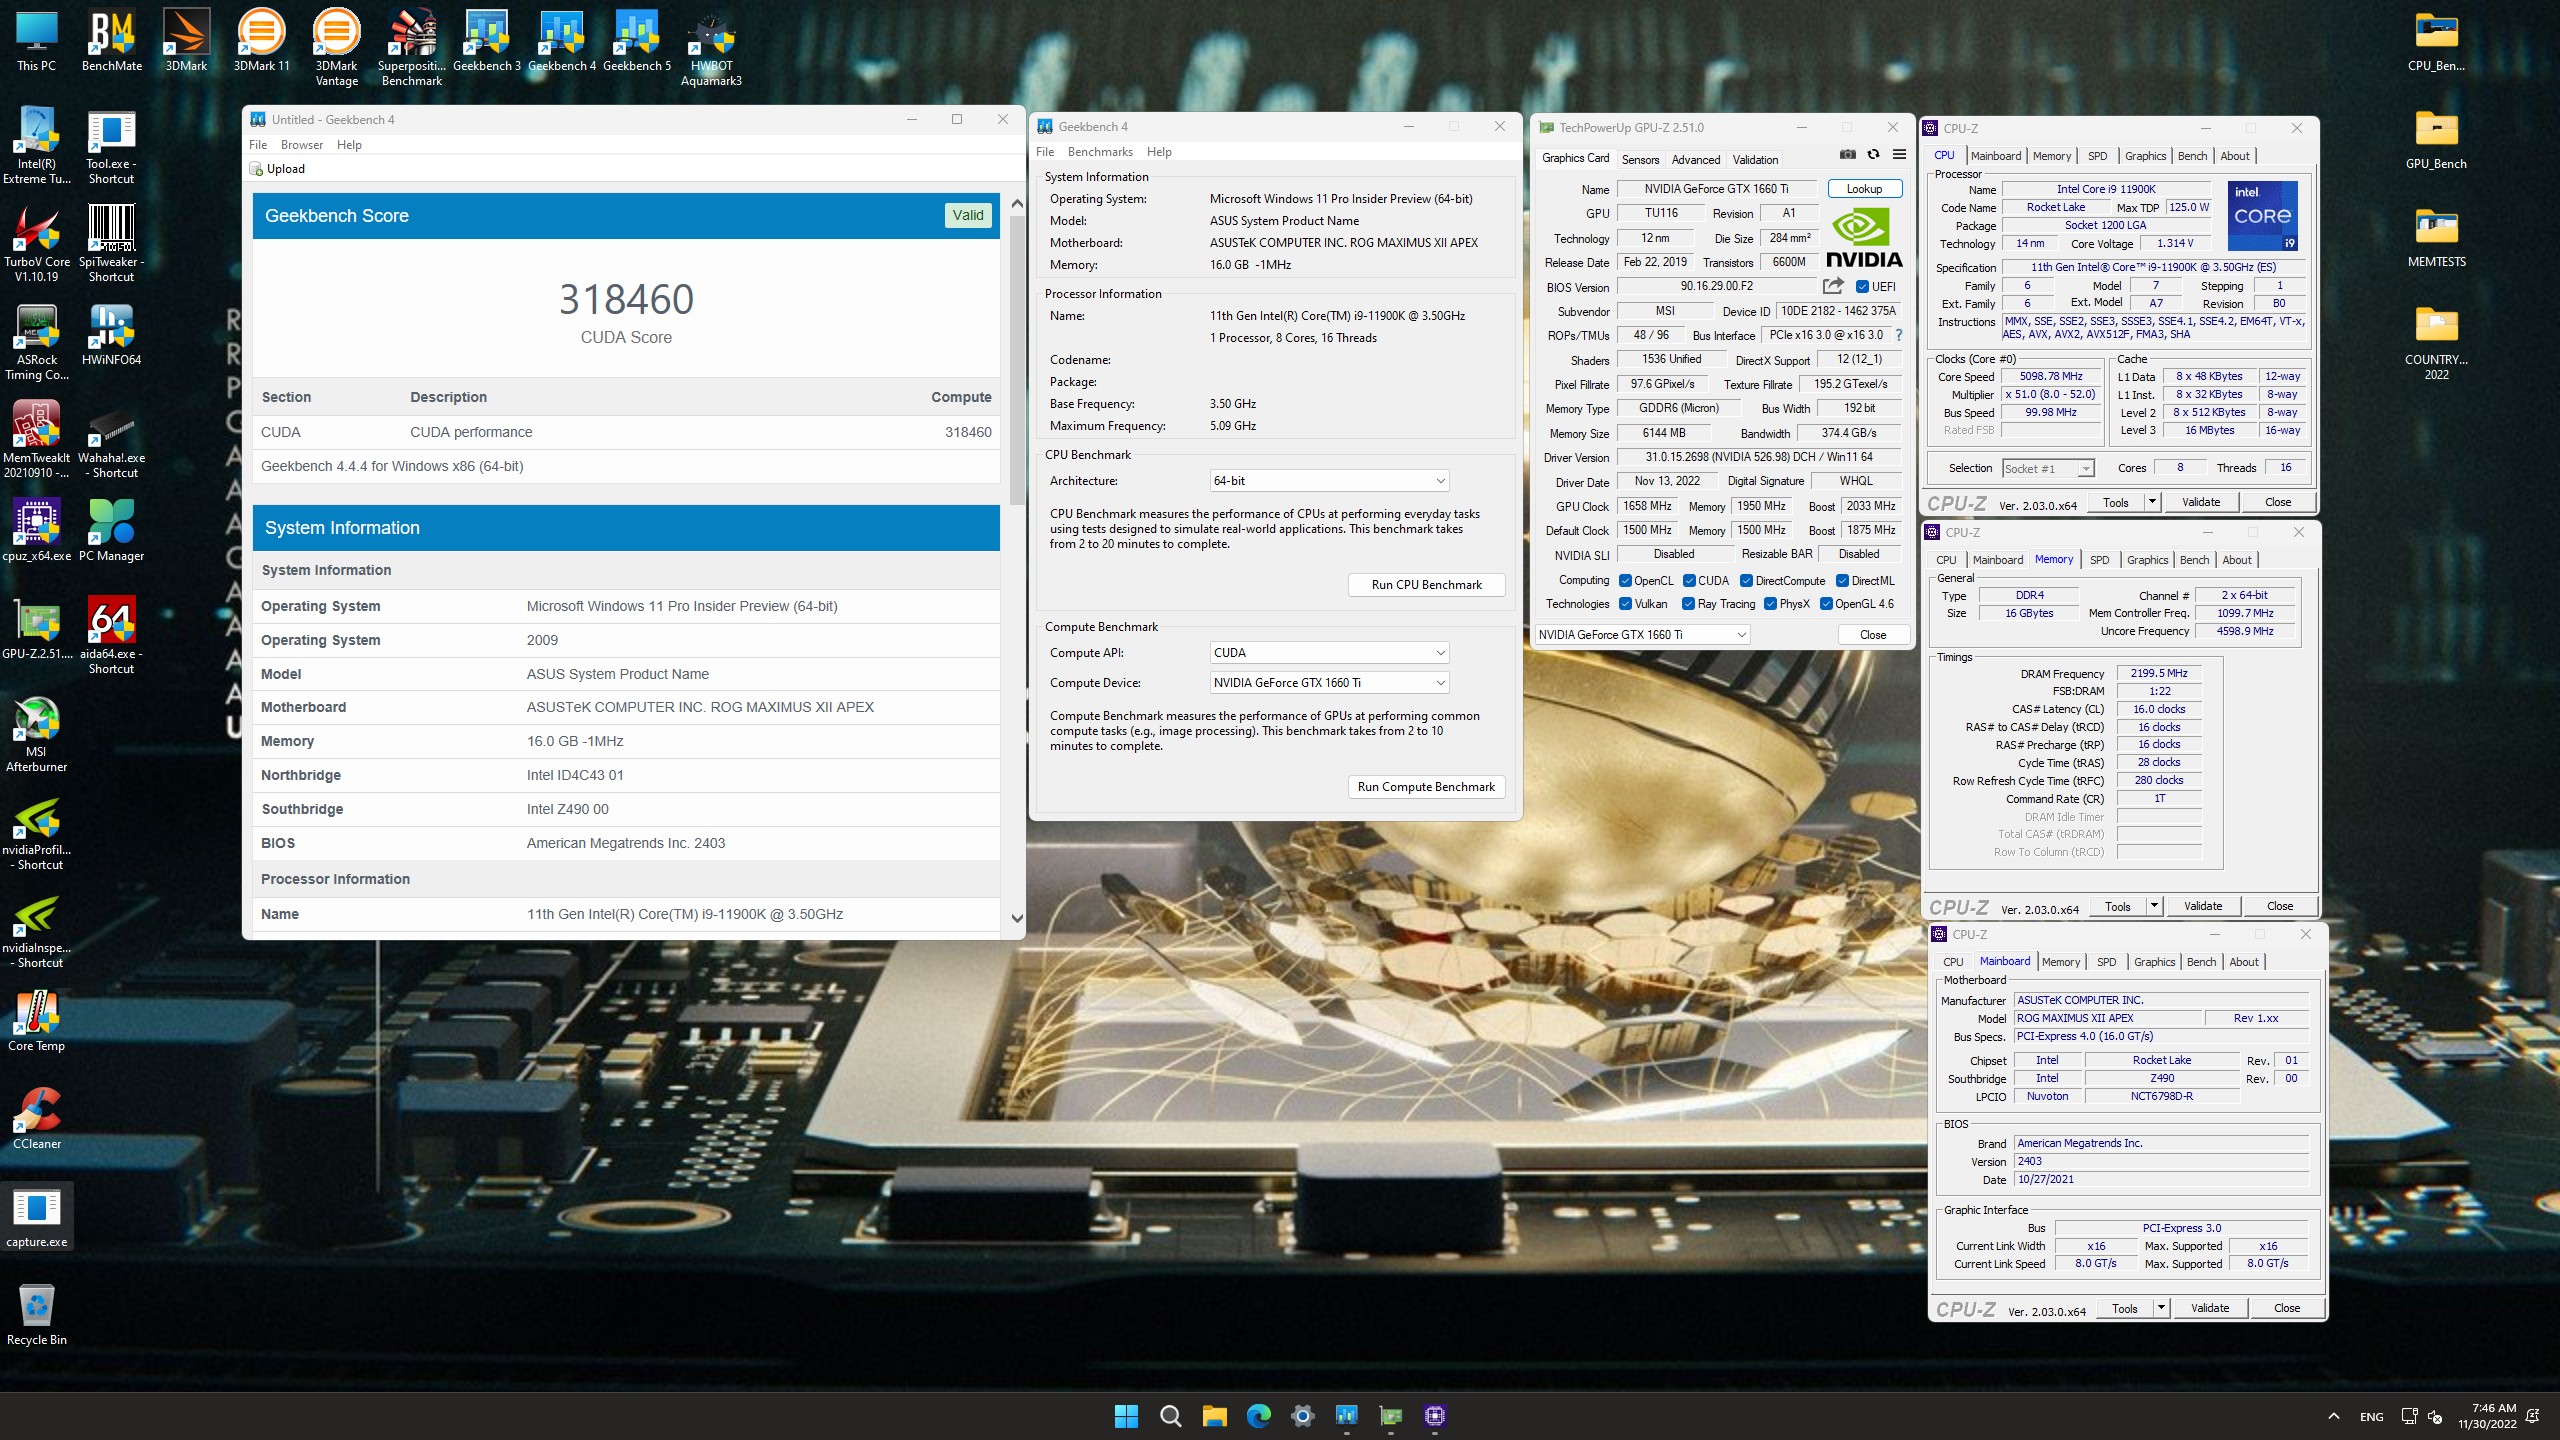Viewport: 2560px width, 1440px height.
Task: Open the GPU-Z hamburger menu icon
Action: click(1899, 155)
